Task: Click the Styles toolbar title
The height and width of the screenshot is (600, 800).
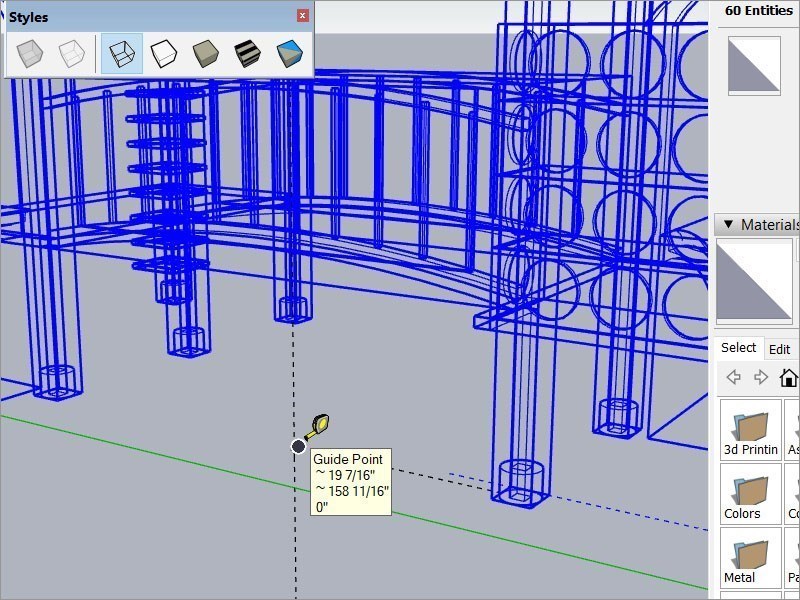Action: pos(29,17)
